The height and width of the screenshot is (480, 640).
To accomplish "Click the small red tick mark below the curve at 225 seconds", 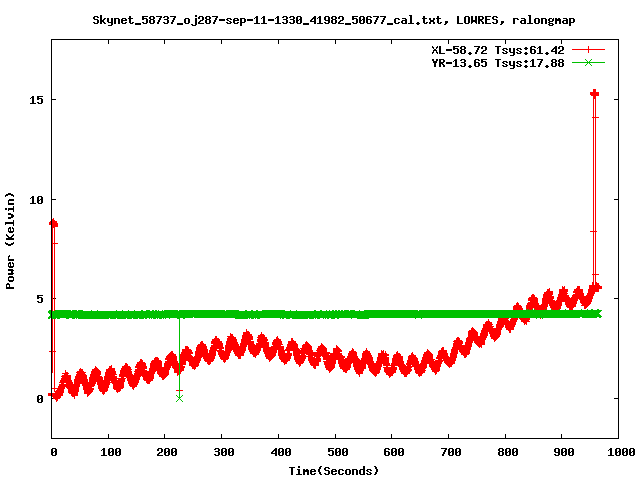I will pos(179,390).
